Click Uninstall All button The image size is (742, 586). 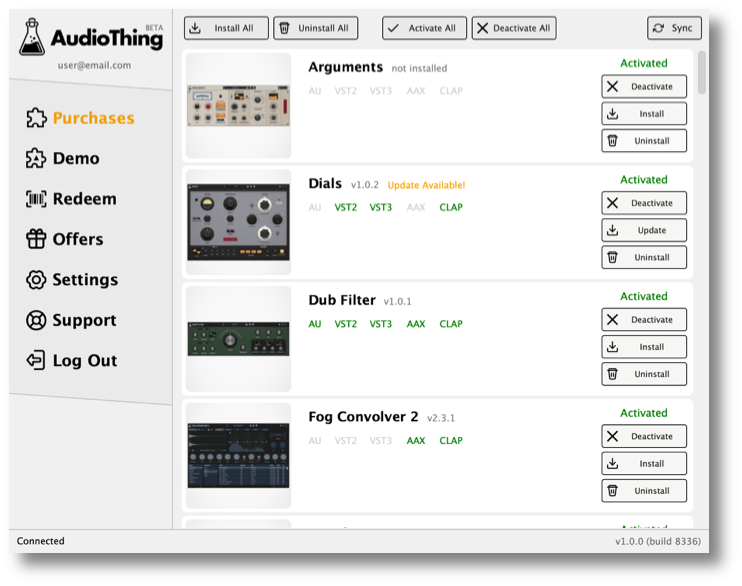[x=316, y=28]
